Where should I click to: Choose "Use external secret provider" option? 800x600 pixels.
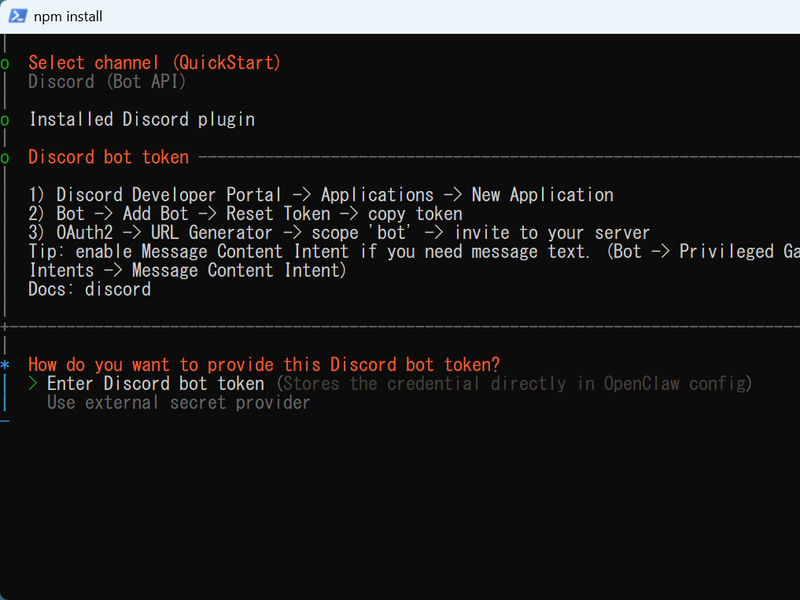[x=179, y=403]
